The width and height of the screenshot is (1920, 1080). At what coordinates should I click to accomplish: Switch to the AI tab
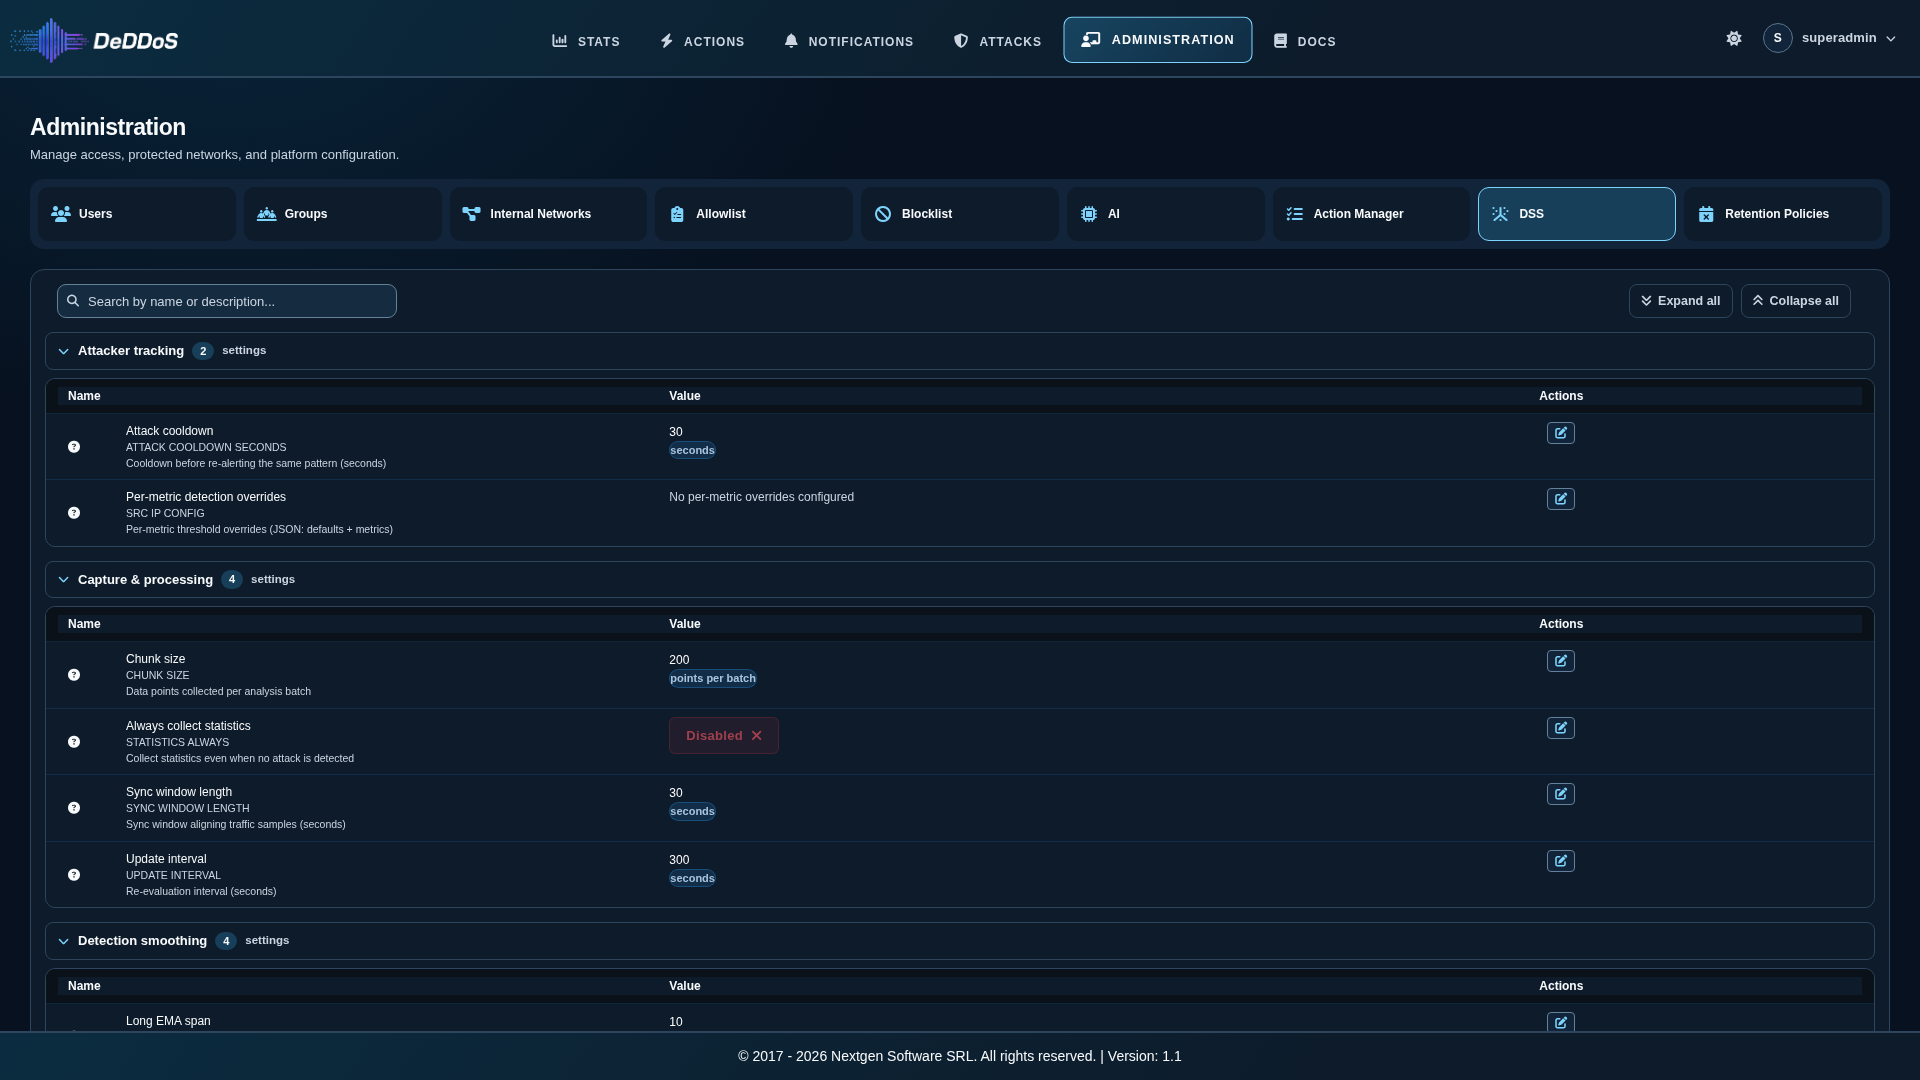pos(1166,214)
